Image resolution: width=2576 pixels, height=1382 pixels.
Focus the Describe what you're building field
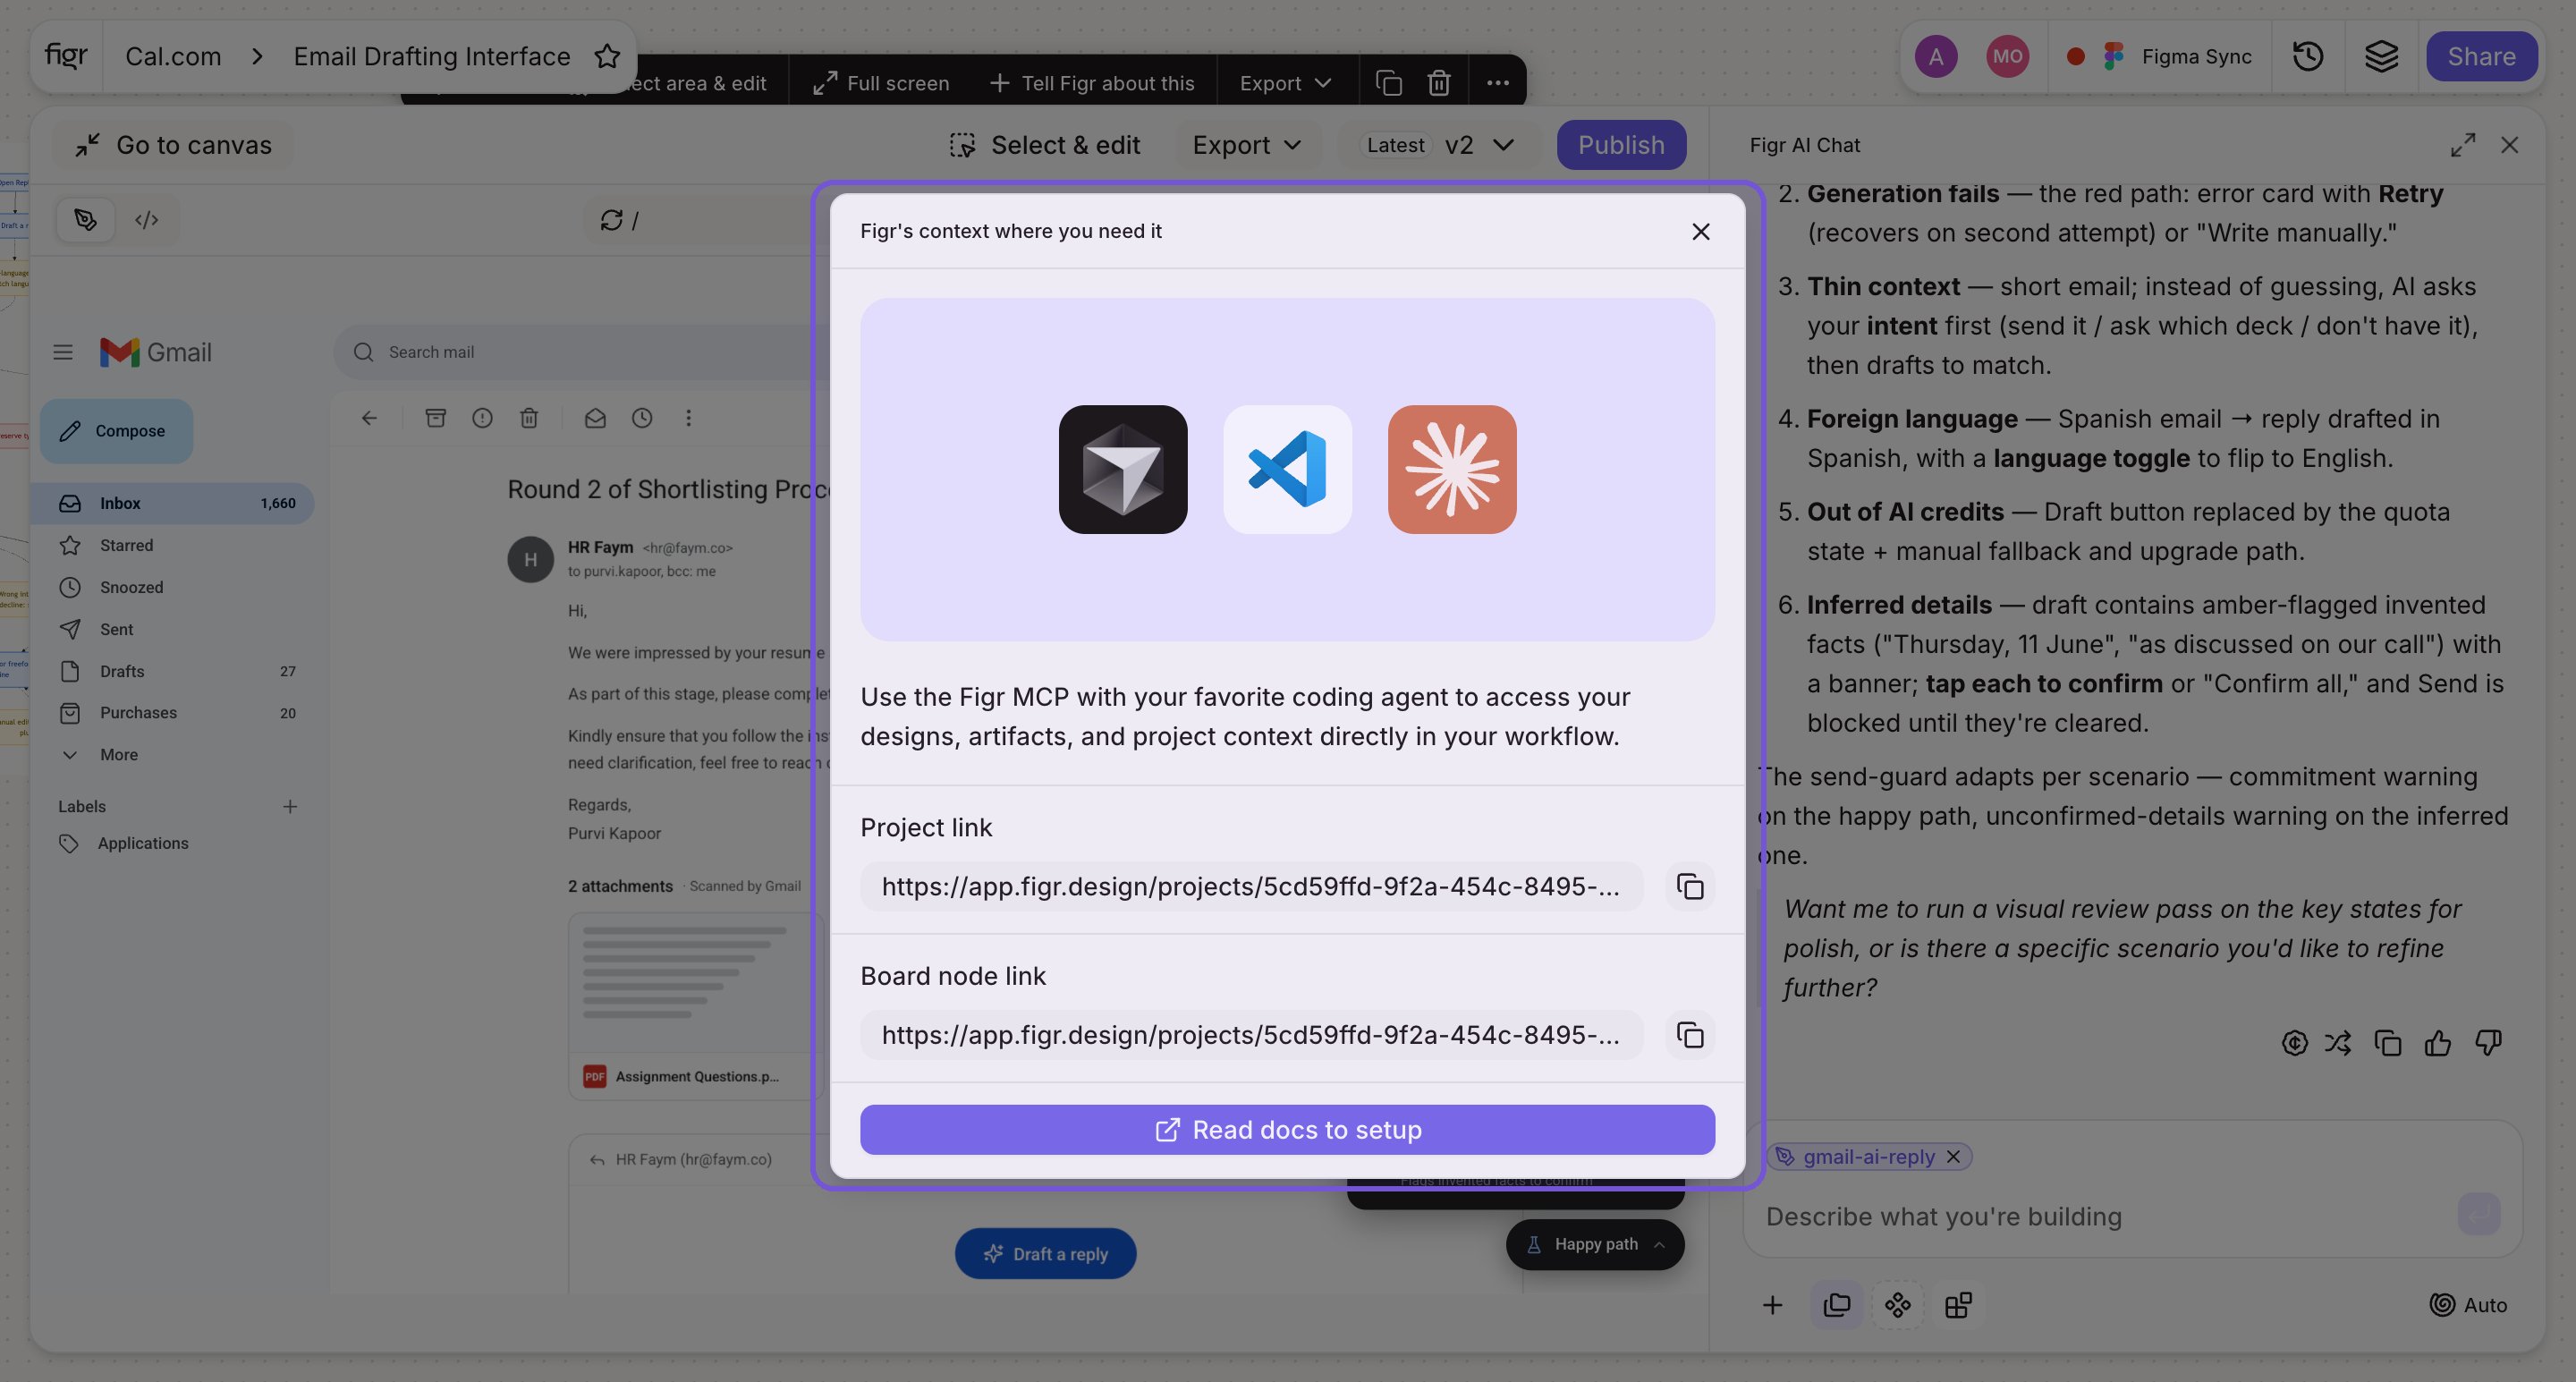coord(2100,1216)
